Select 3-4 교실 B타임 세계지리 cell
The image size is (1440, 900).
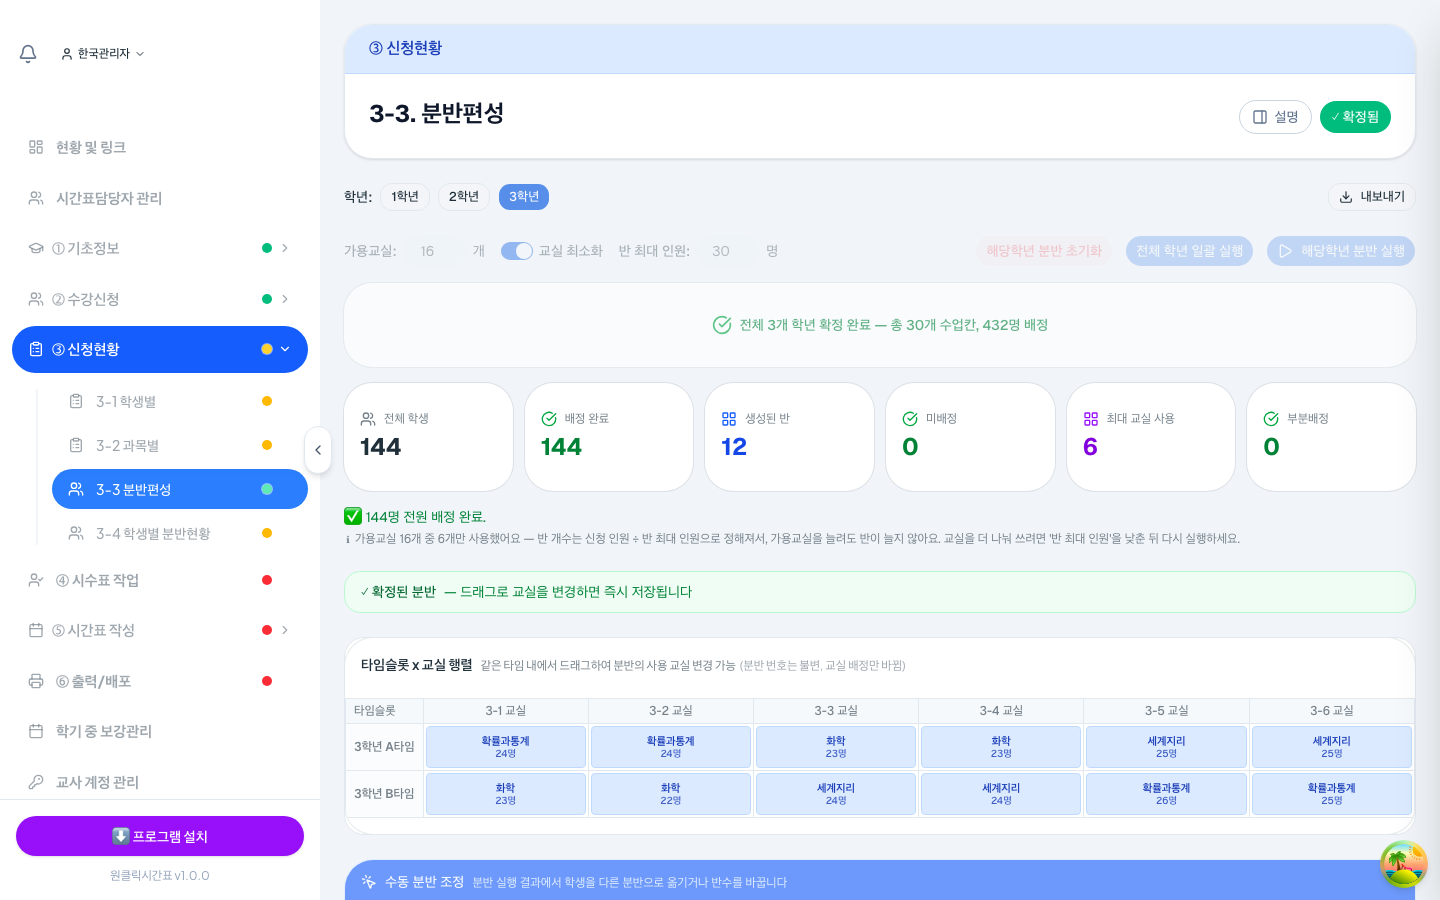pyautogui.click(x=1001, y=794)
